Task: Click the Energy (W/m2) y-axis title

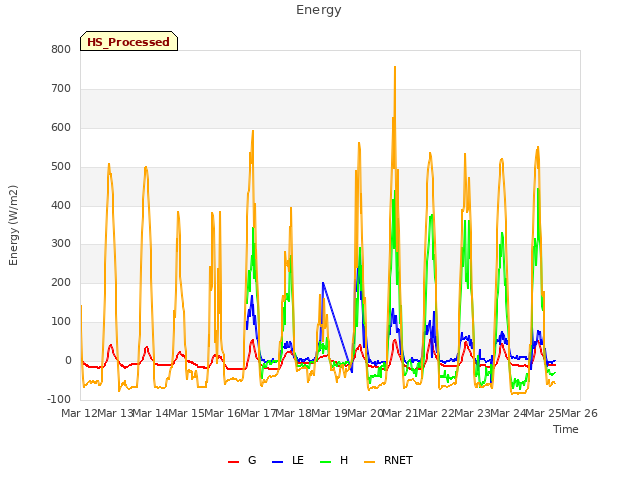Action: pyautogui.click(x=13, y=225)
